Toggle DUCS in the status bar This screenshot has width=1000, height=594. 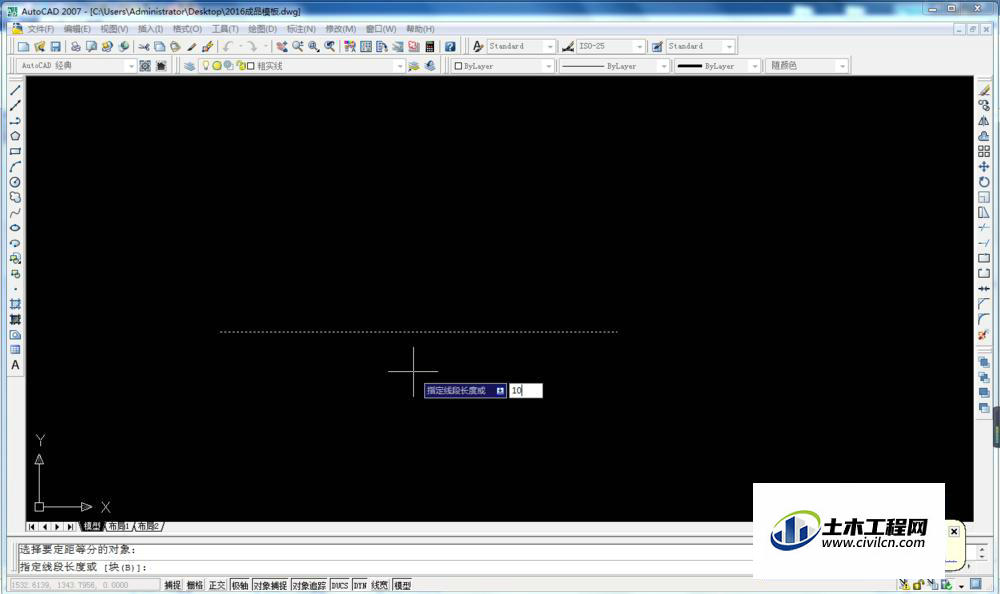pyautogui.click(x=339, y=585)
